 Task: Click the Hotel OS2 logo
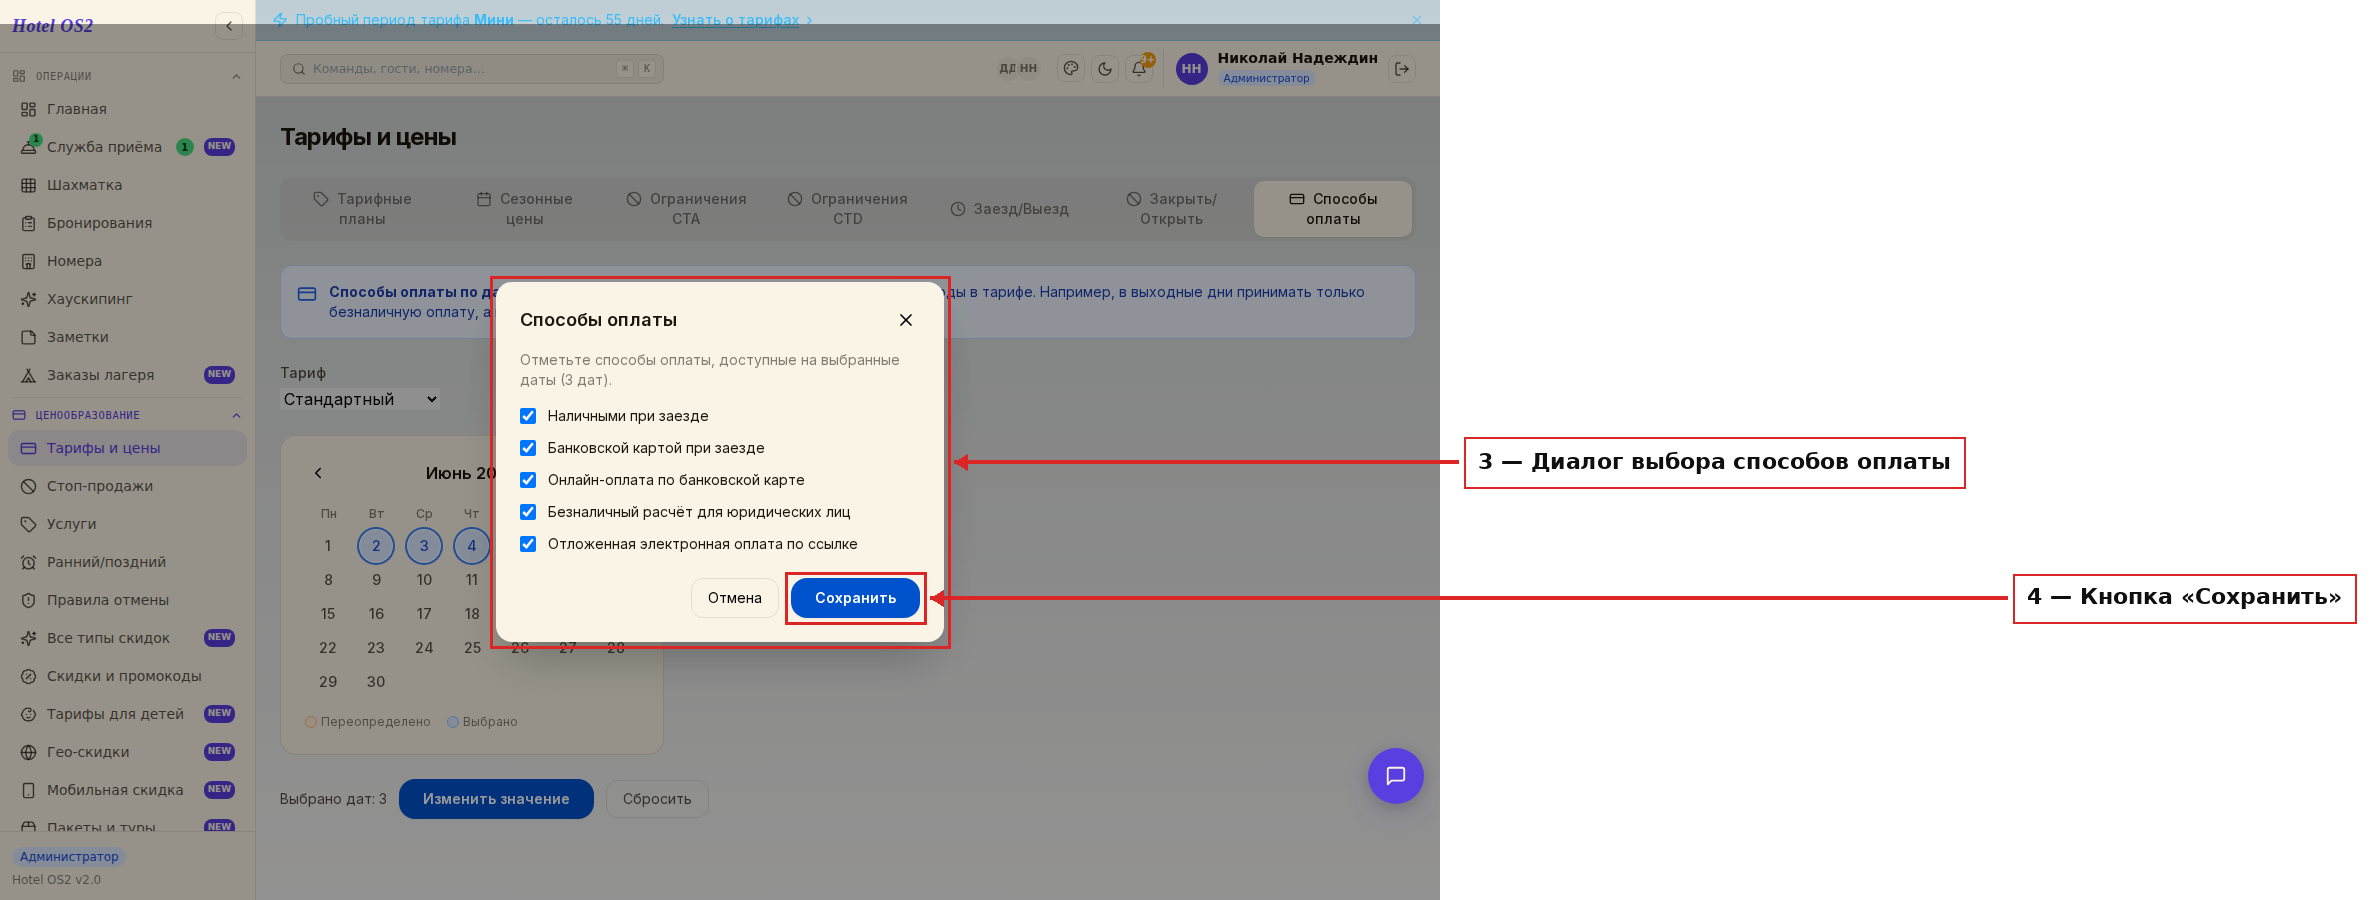click(52, 26)
